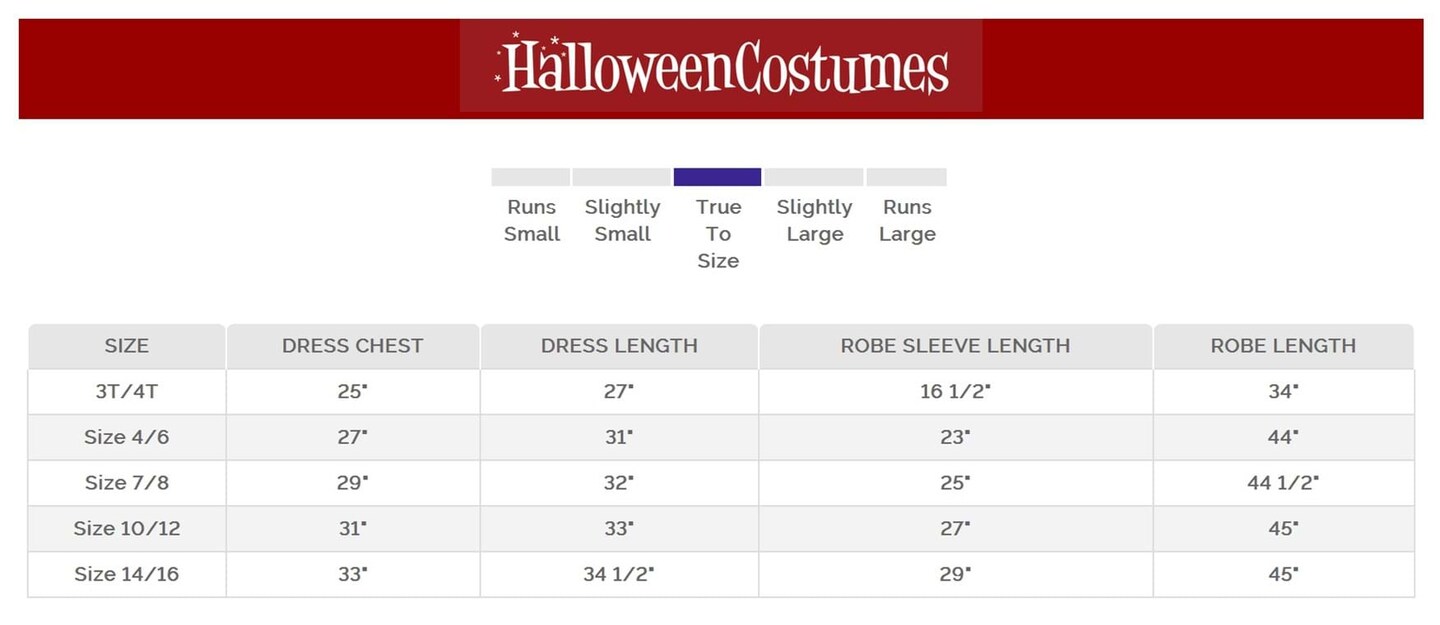Screen dimensions: 1440x625
Task: Select the Size 7/8 row label
Action: pos(126,482)
